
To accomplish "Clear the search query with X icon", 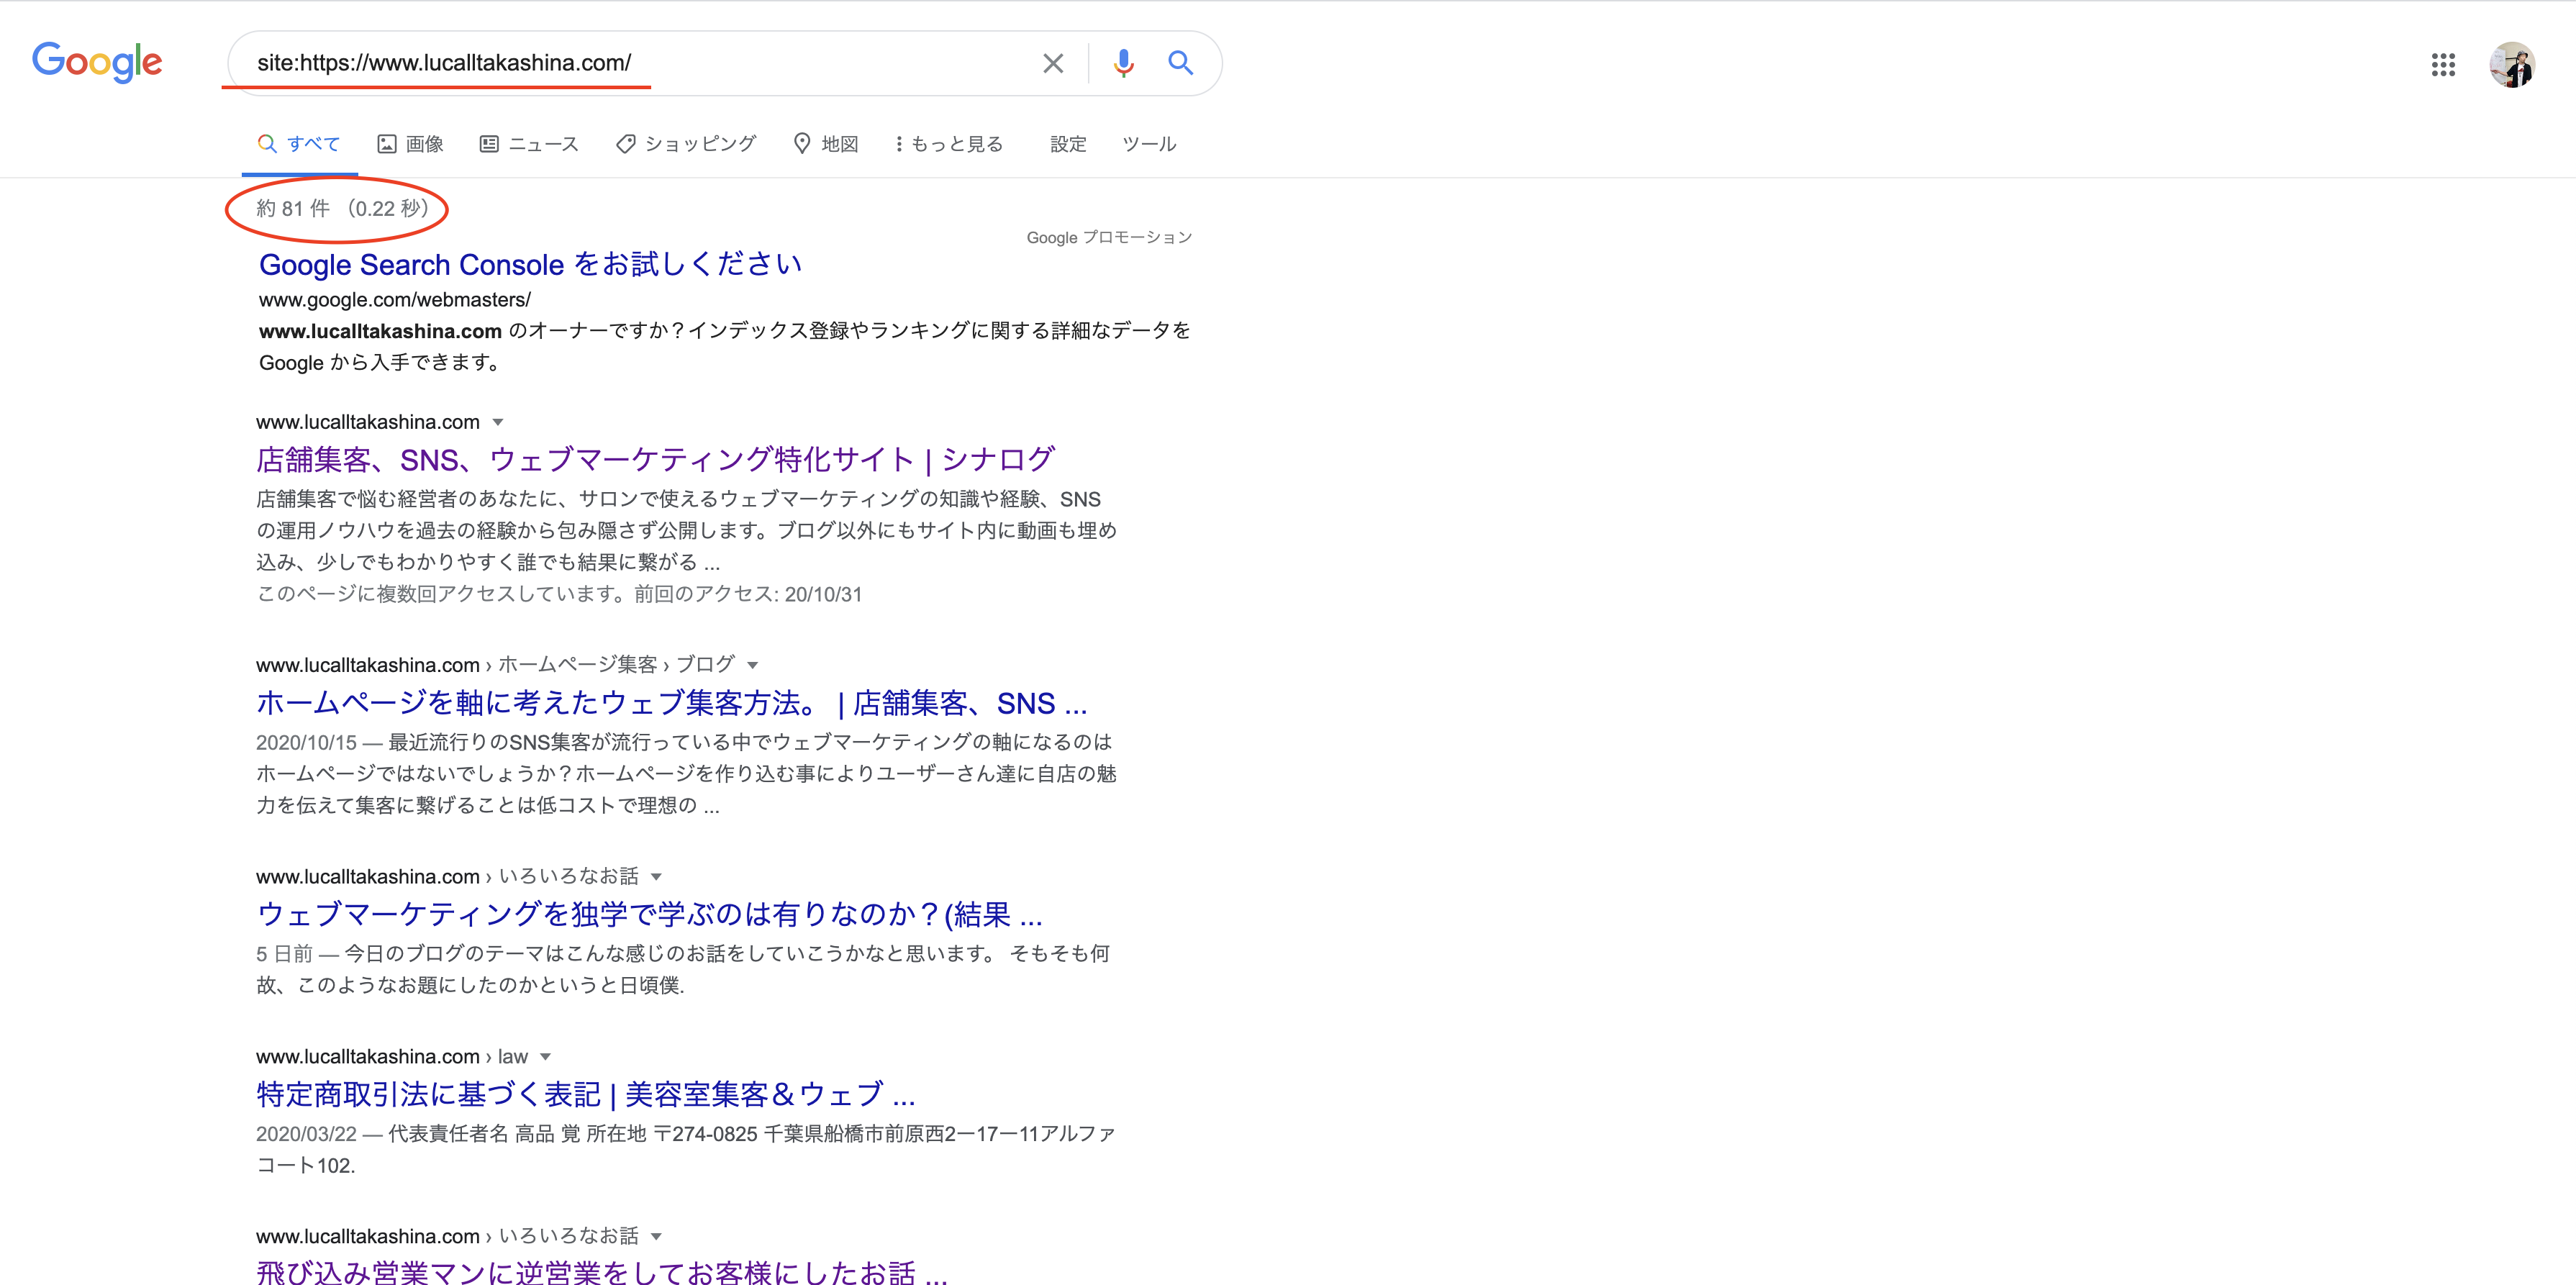I will (1053, 63).
